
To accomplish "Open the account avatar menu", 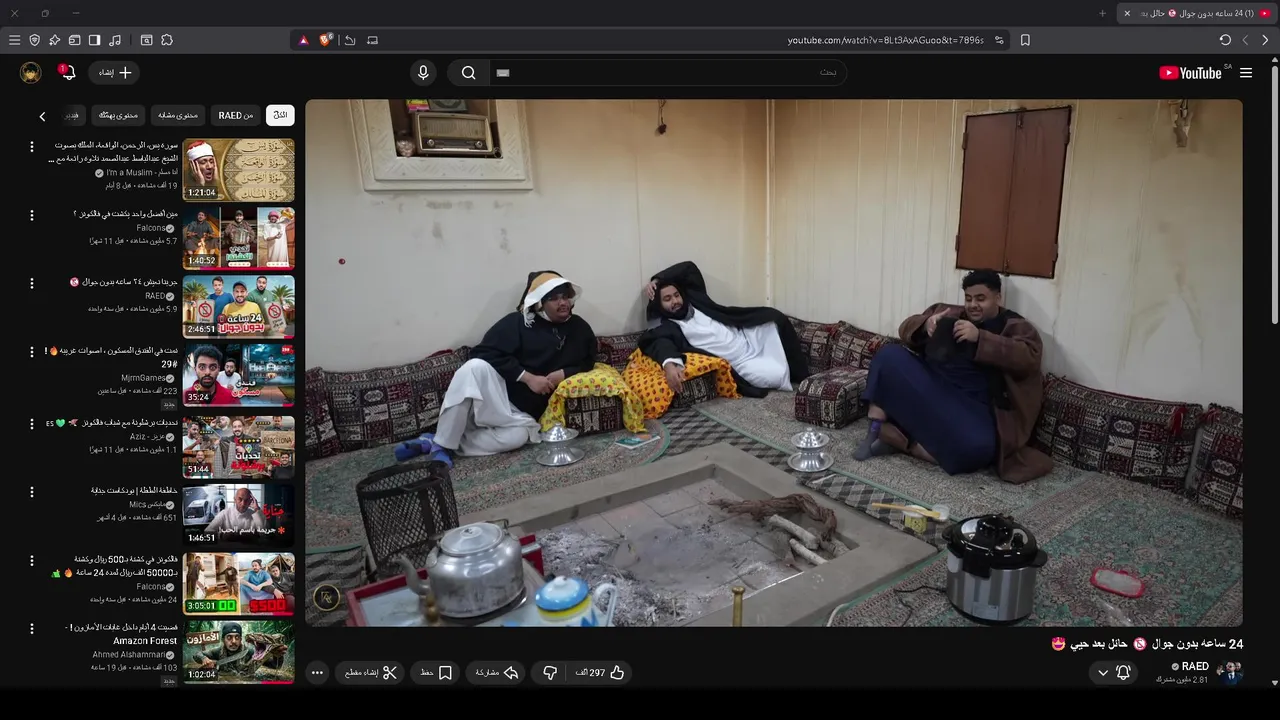I will pyautogui.click(x=30, y=73).
